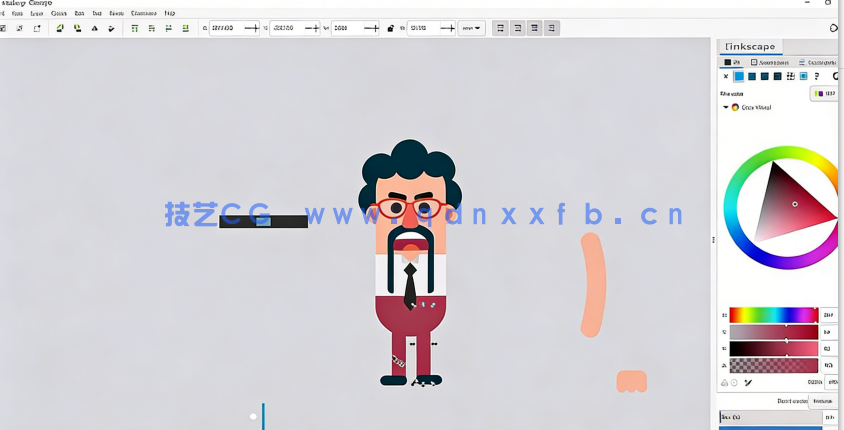Toggle move gradients with objects button
Image resolution: width=844 pixels, height=430 pixels.
pyautogui.click(x=534, y=28)
